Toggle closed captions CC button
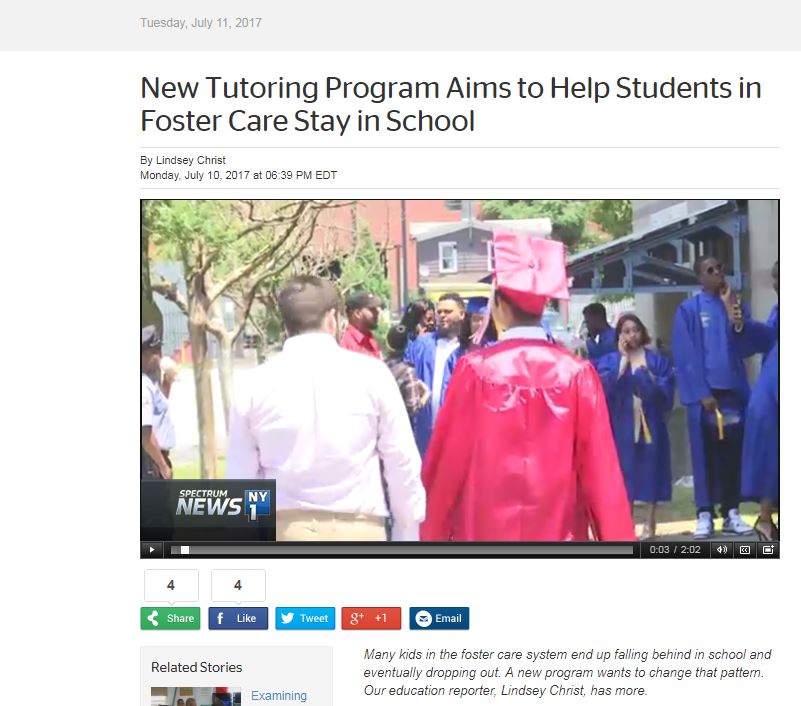 click(x=745, y=550)
